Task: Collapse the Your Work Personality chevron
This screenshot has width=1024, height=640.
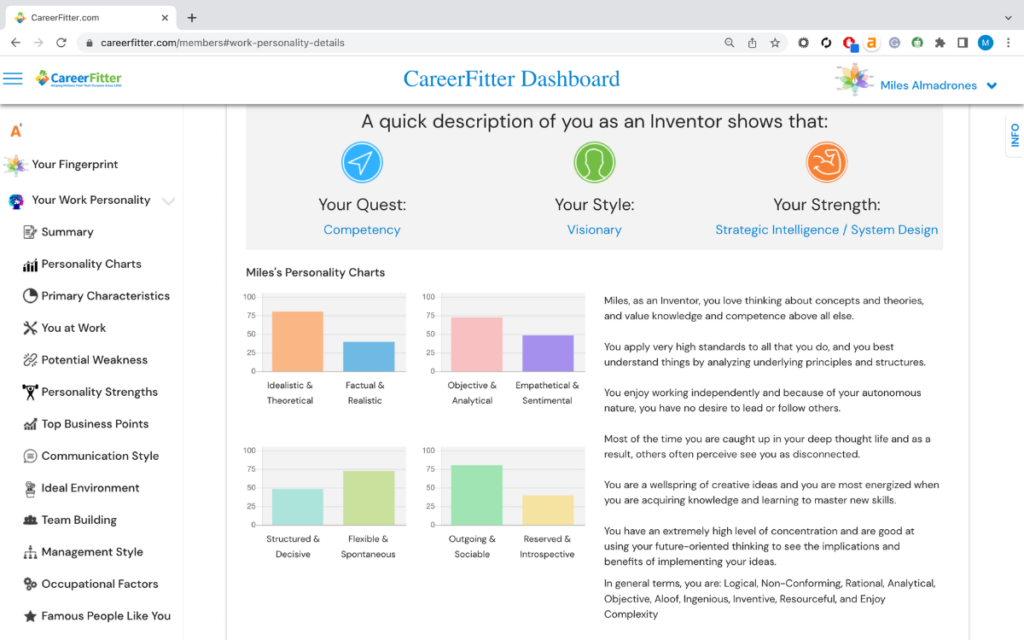Action: 168,201
